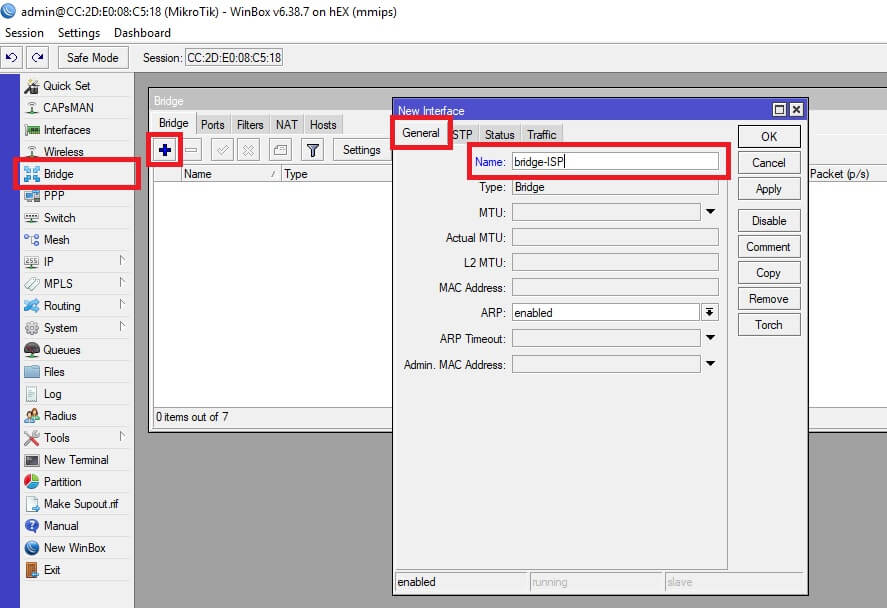Viewport: 887px width, 608px height.
Task: Open the ARP mode dropdown
Action: (710, 312)
